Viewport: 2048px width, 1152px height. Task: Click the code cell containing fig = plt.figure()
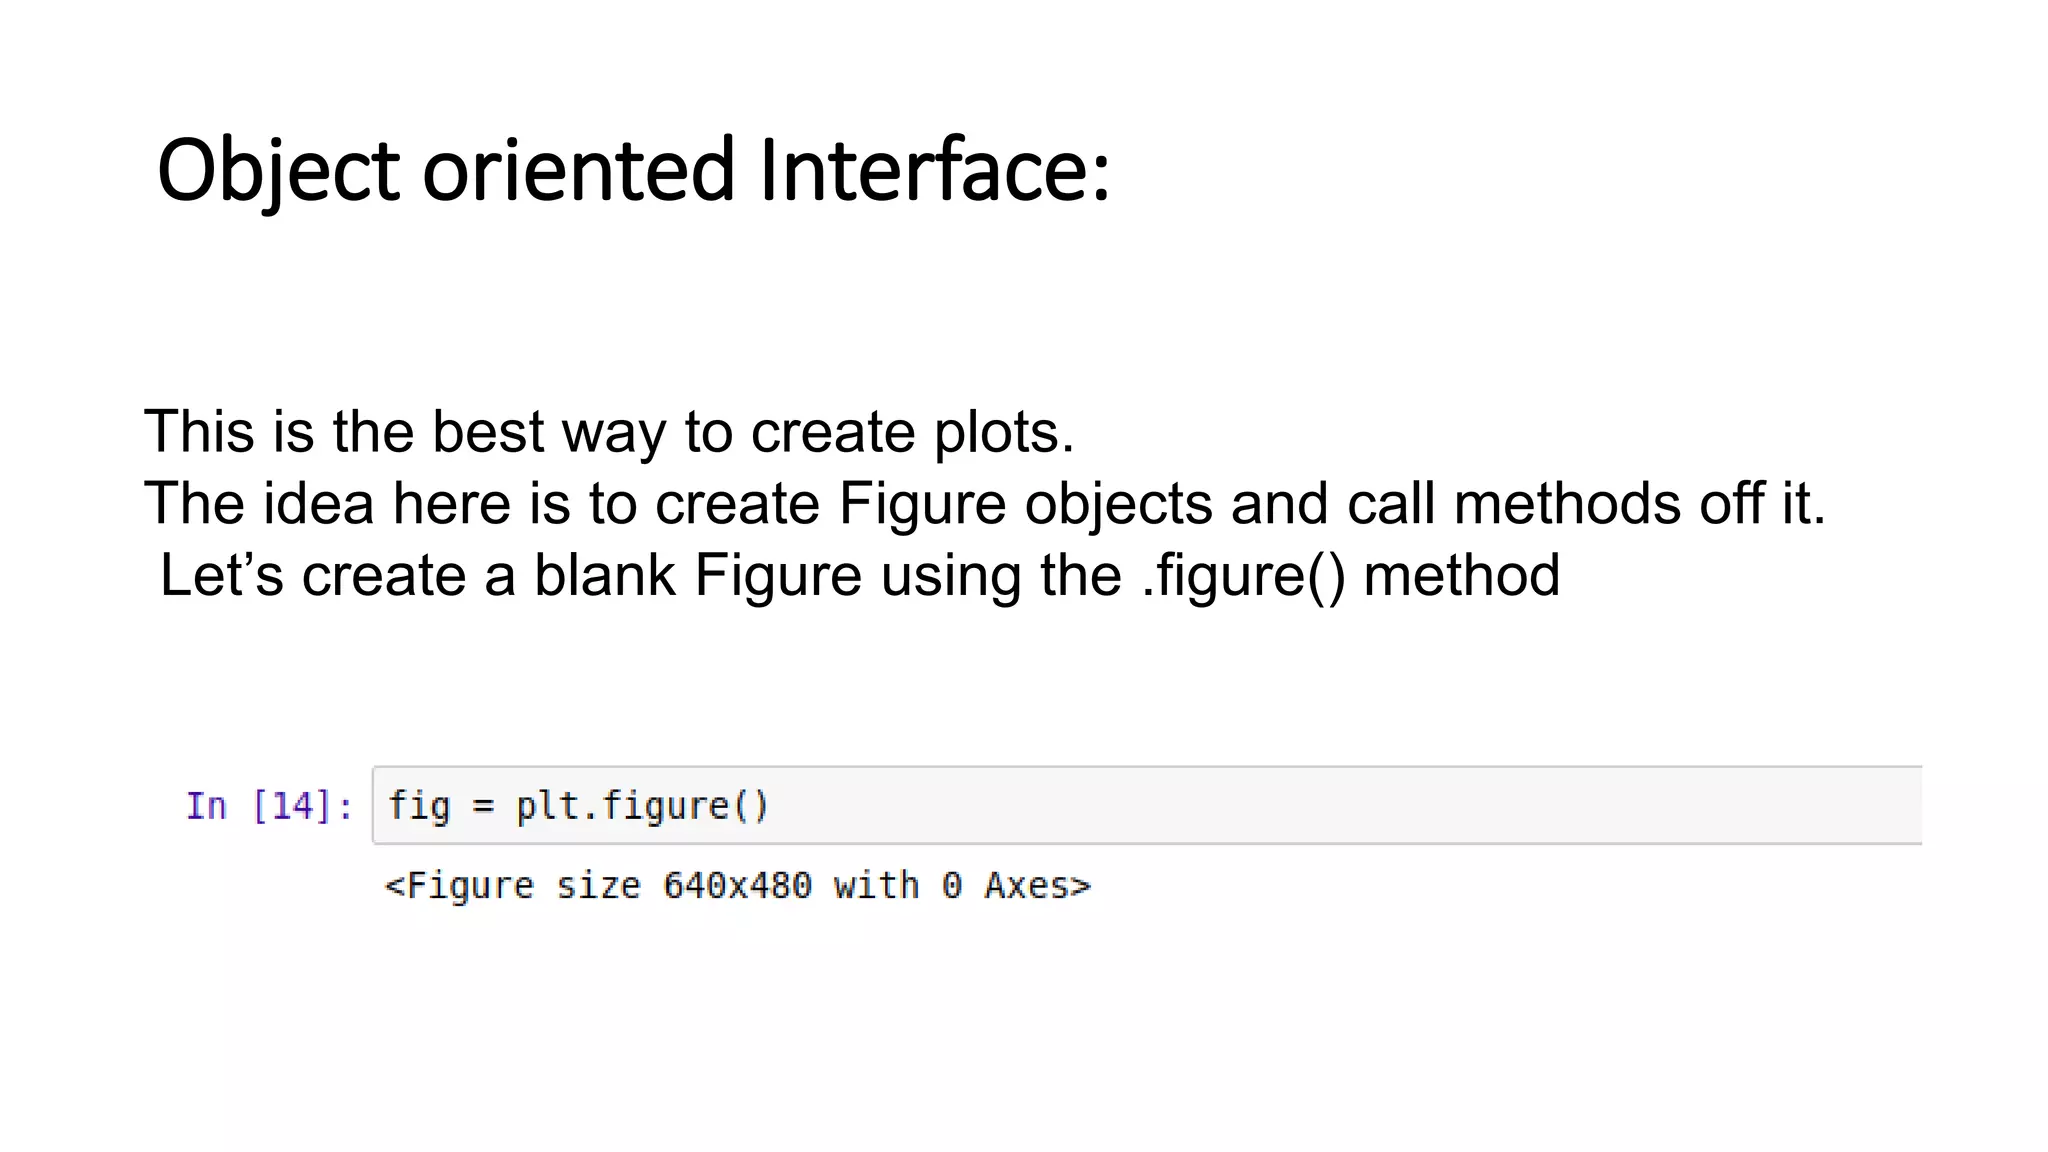coord(1146,806)
